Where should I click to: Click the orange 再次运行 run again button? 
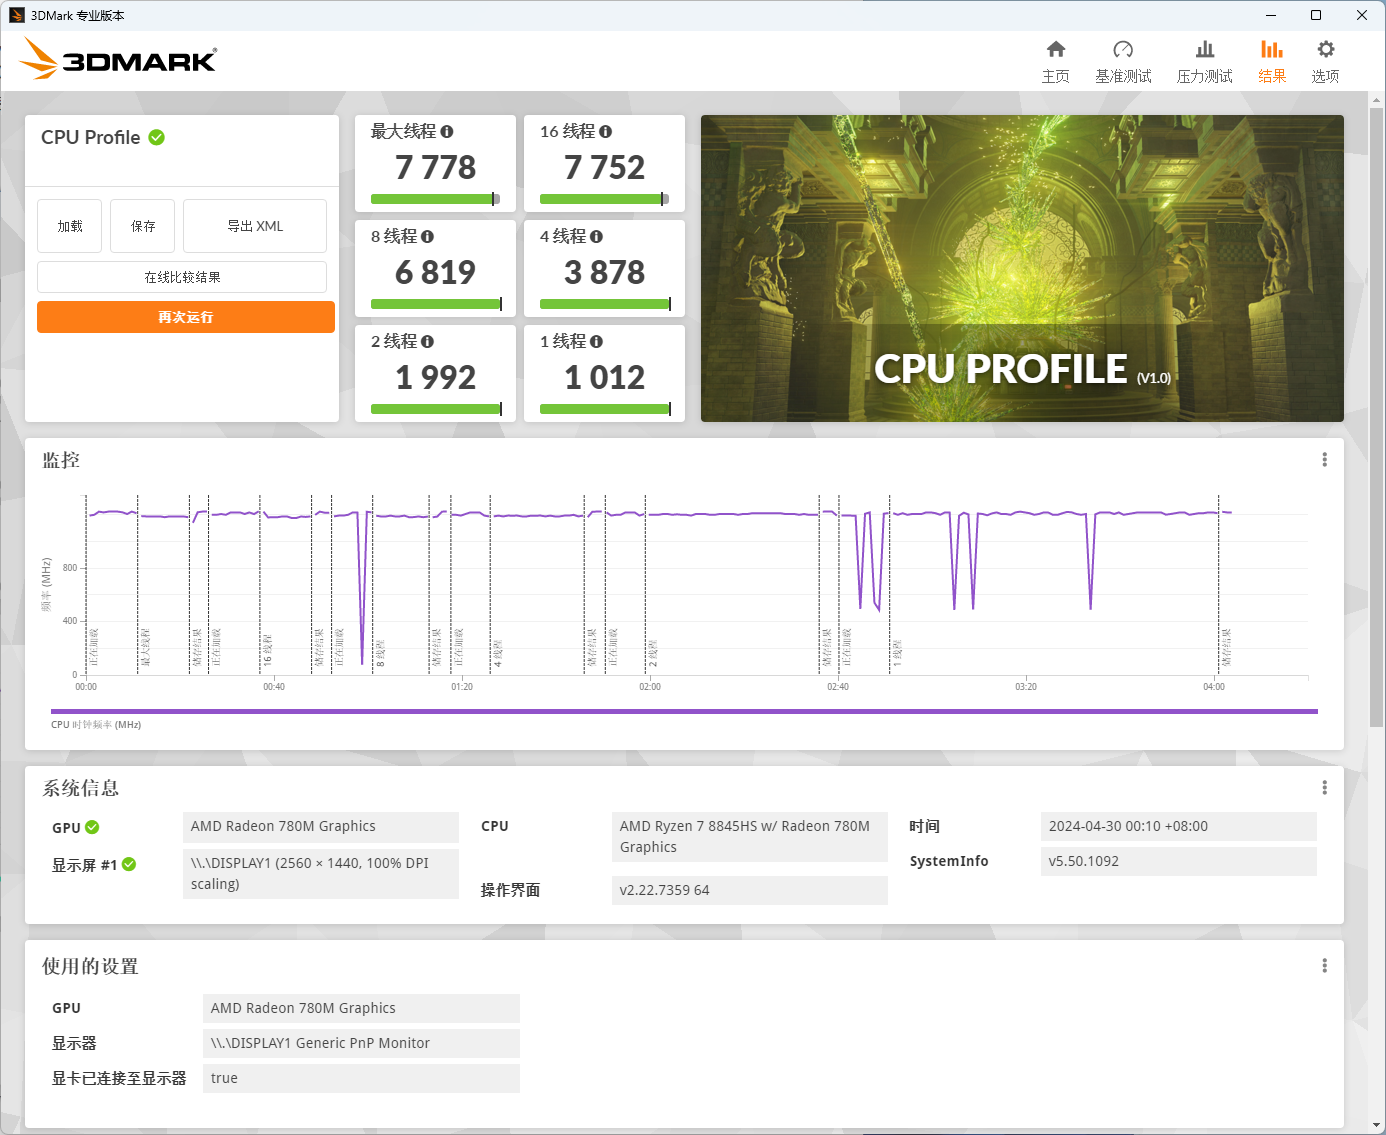coord(186,317)
